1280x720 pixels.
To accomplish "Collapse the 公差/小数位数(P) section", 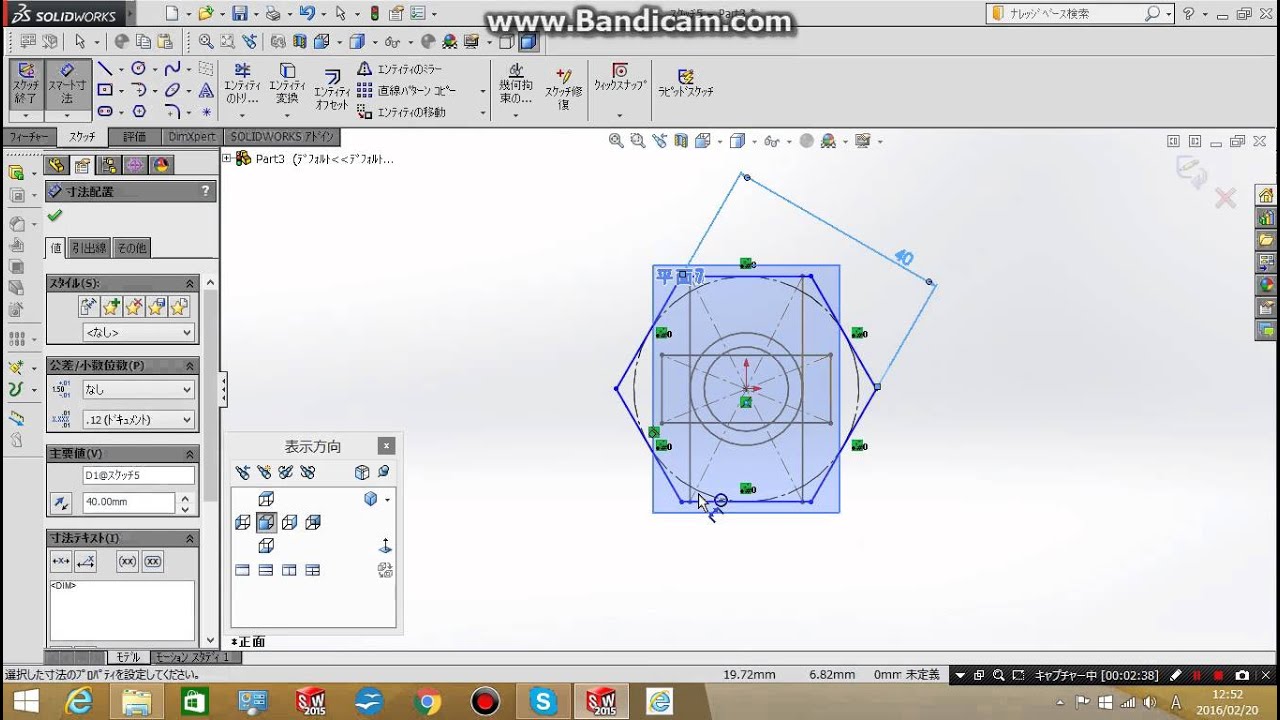I will click(x=189, y=366).
